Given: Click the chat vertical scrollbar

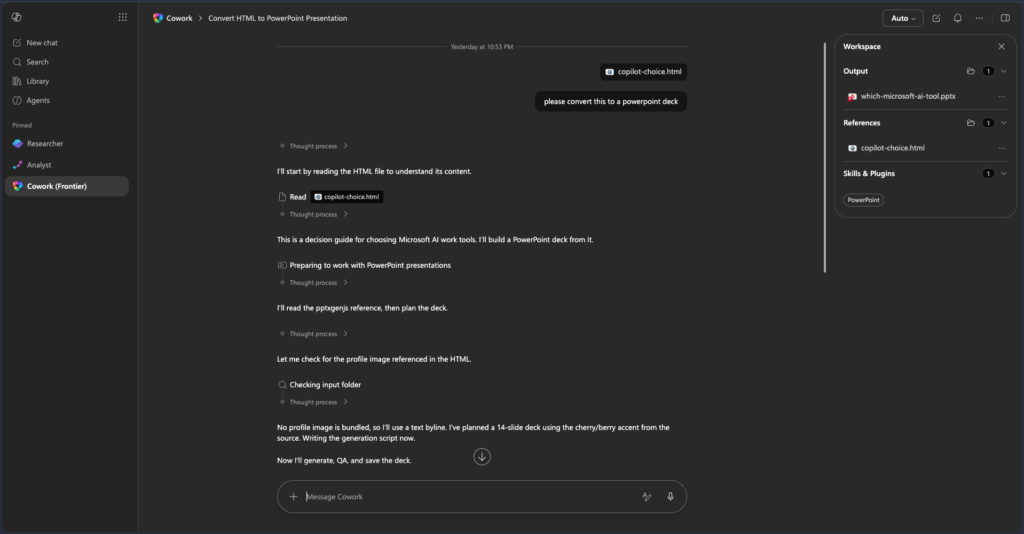Looking at the screenshot, I should pyautogui.click(x=825, y=157).
